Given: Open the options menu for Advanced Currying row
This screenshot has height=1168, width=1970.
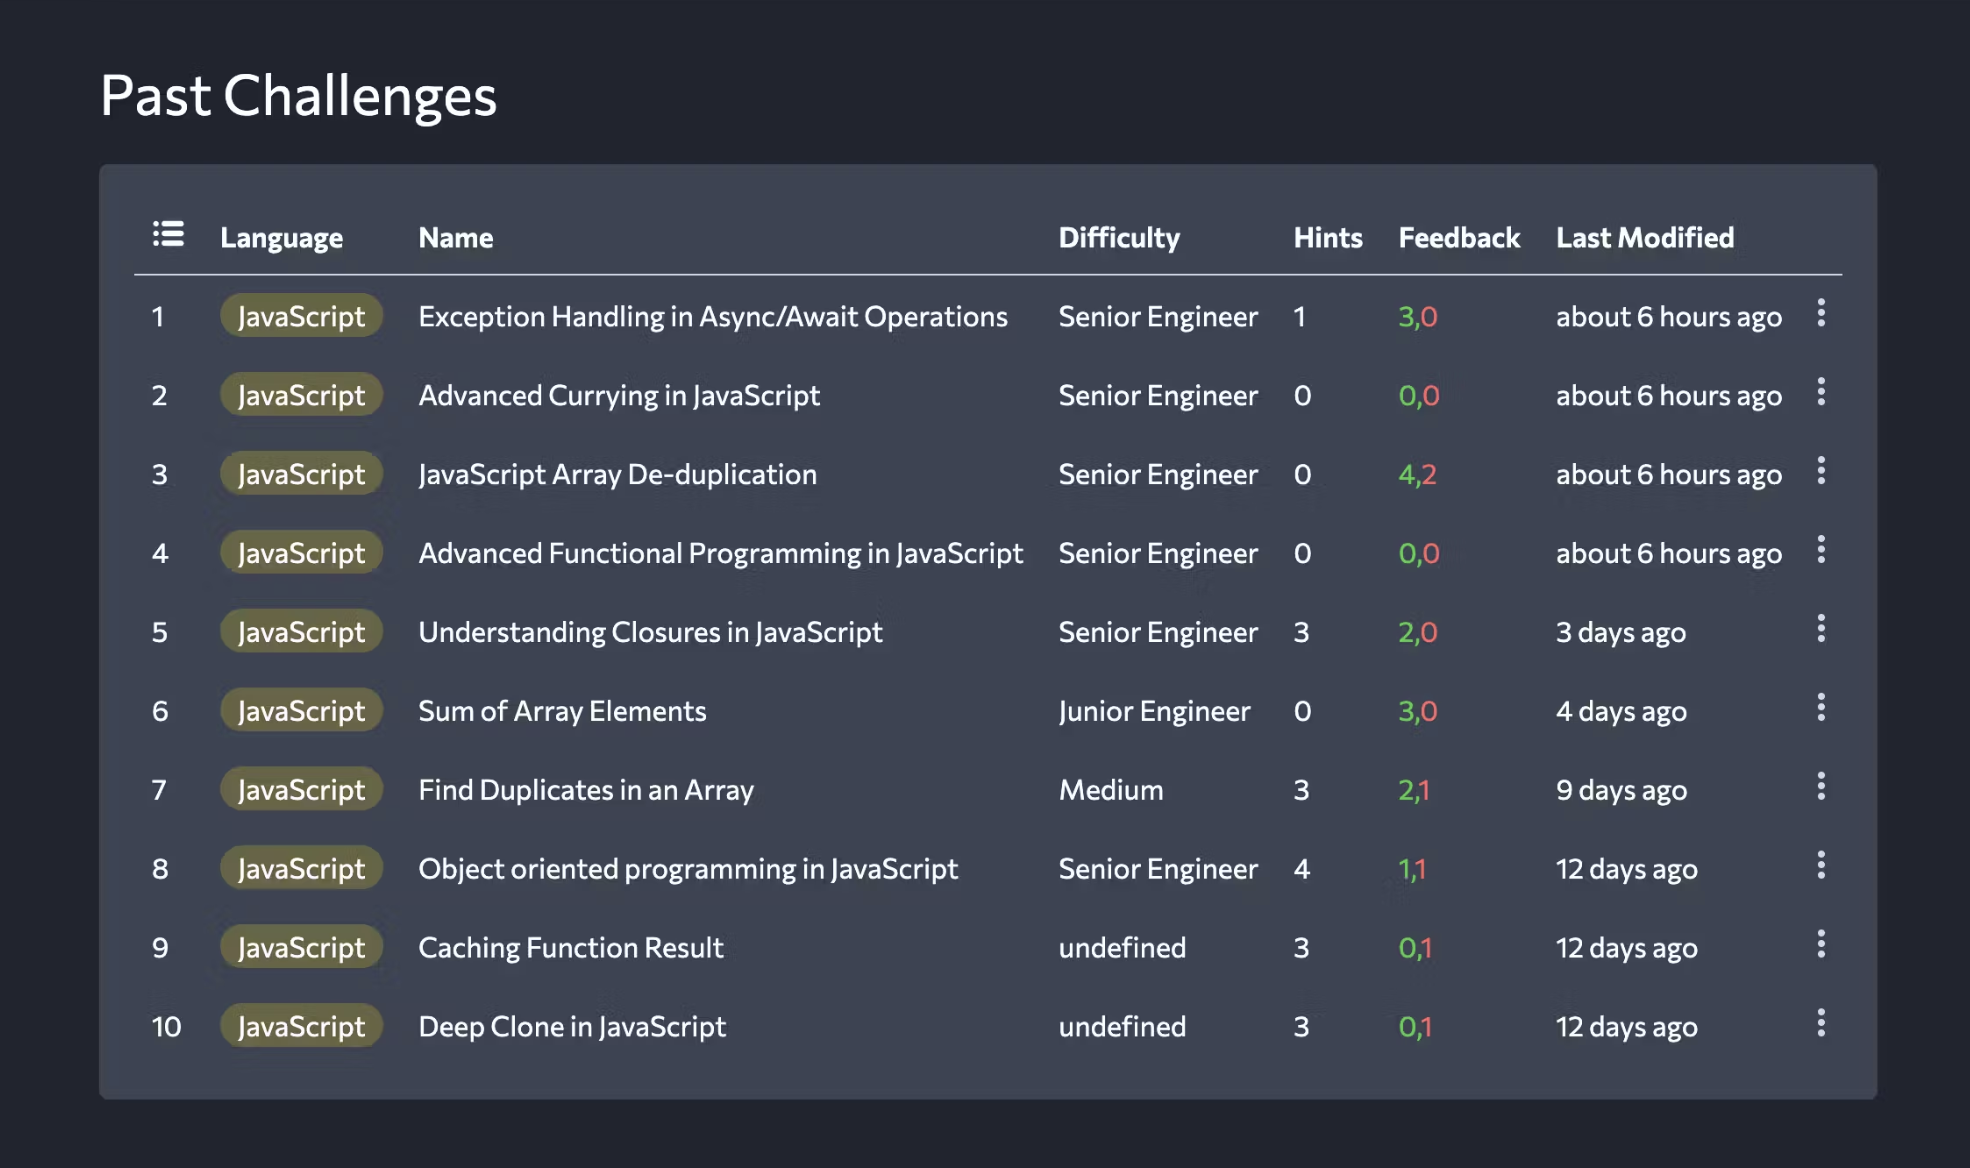Looking at the screenshot, I should (x=1821, y=393).
